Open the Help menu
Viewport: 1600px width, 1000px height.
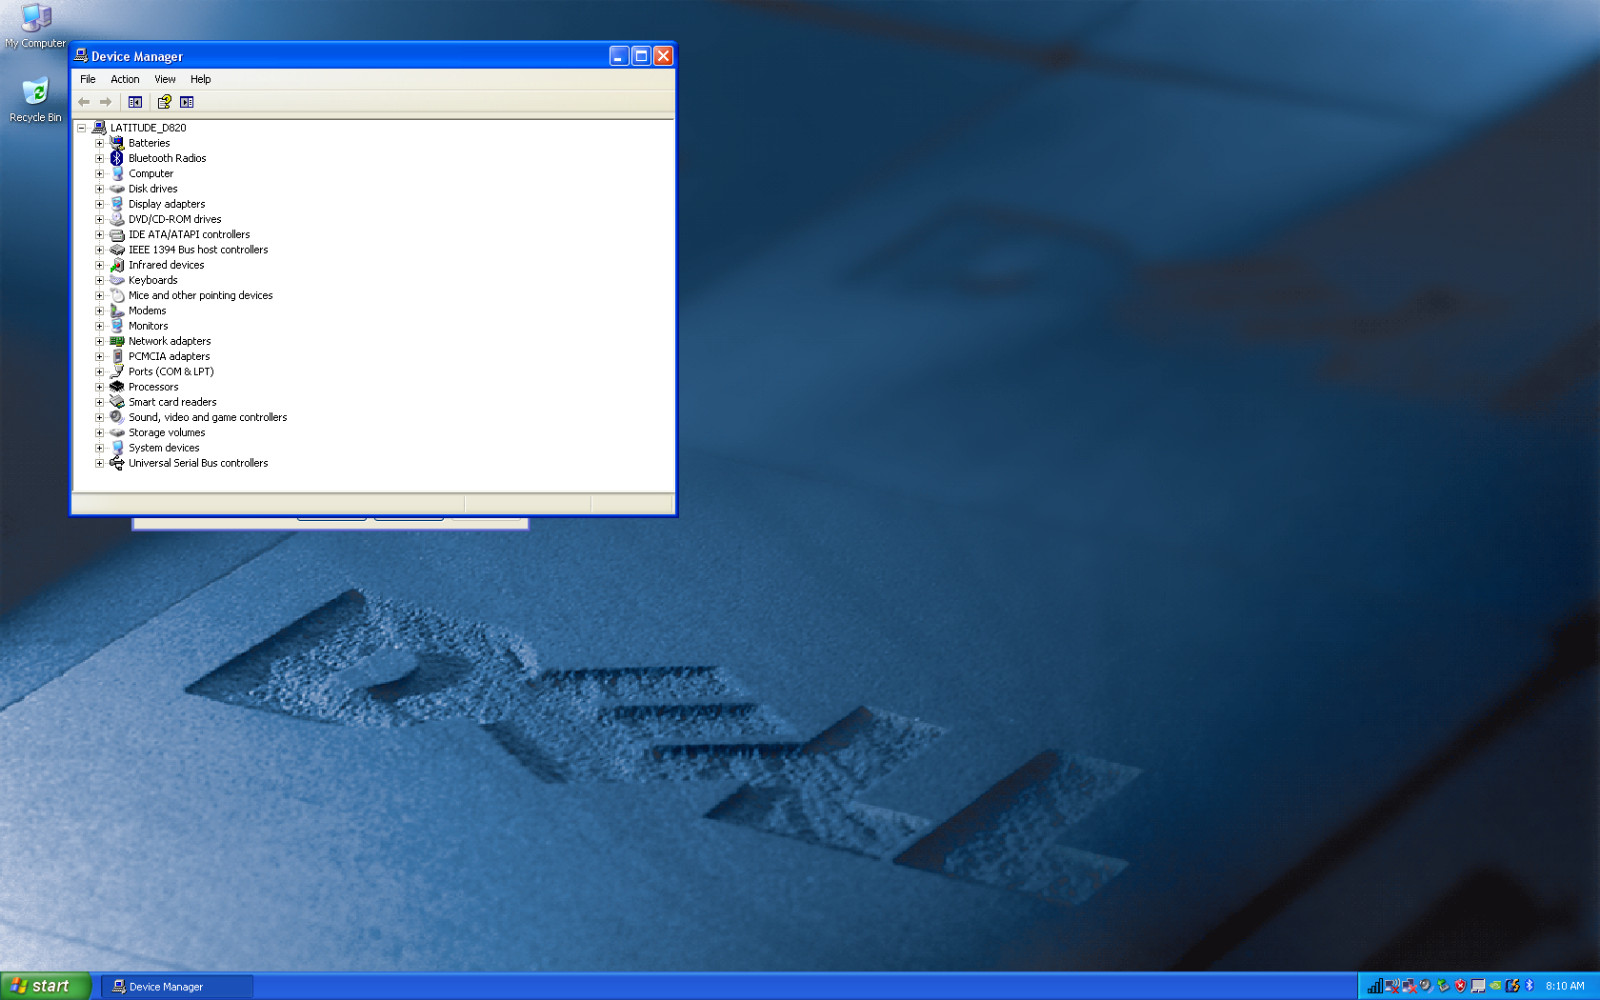pyautogui.click(x=201, y=79)
